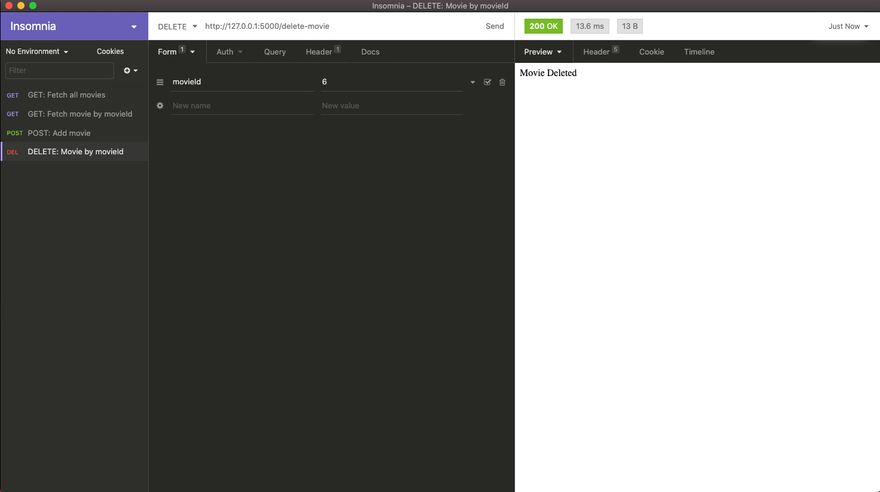
Task: Open the Cookies manager
Action: coord(110,51)
